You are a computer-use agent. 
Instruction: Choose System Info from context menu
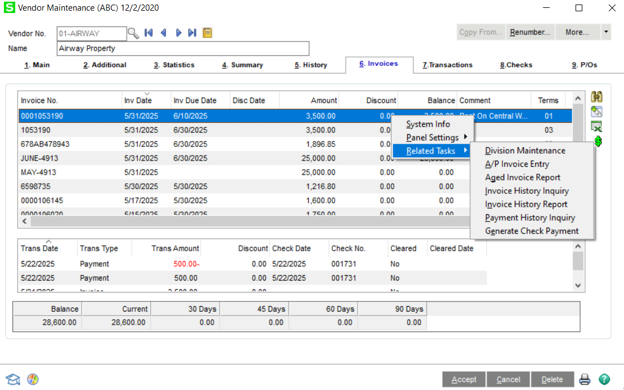[428, 124]
